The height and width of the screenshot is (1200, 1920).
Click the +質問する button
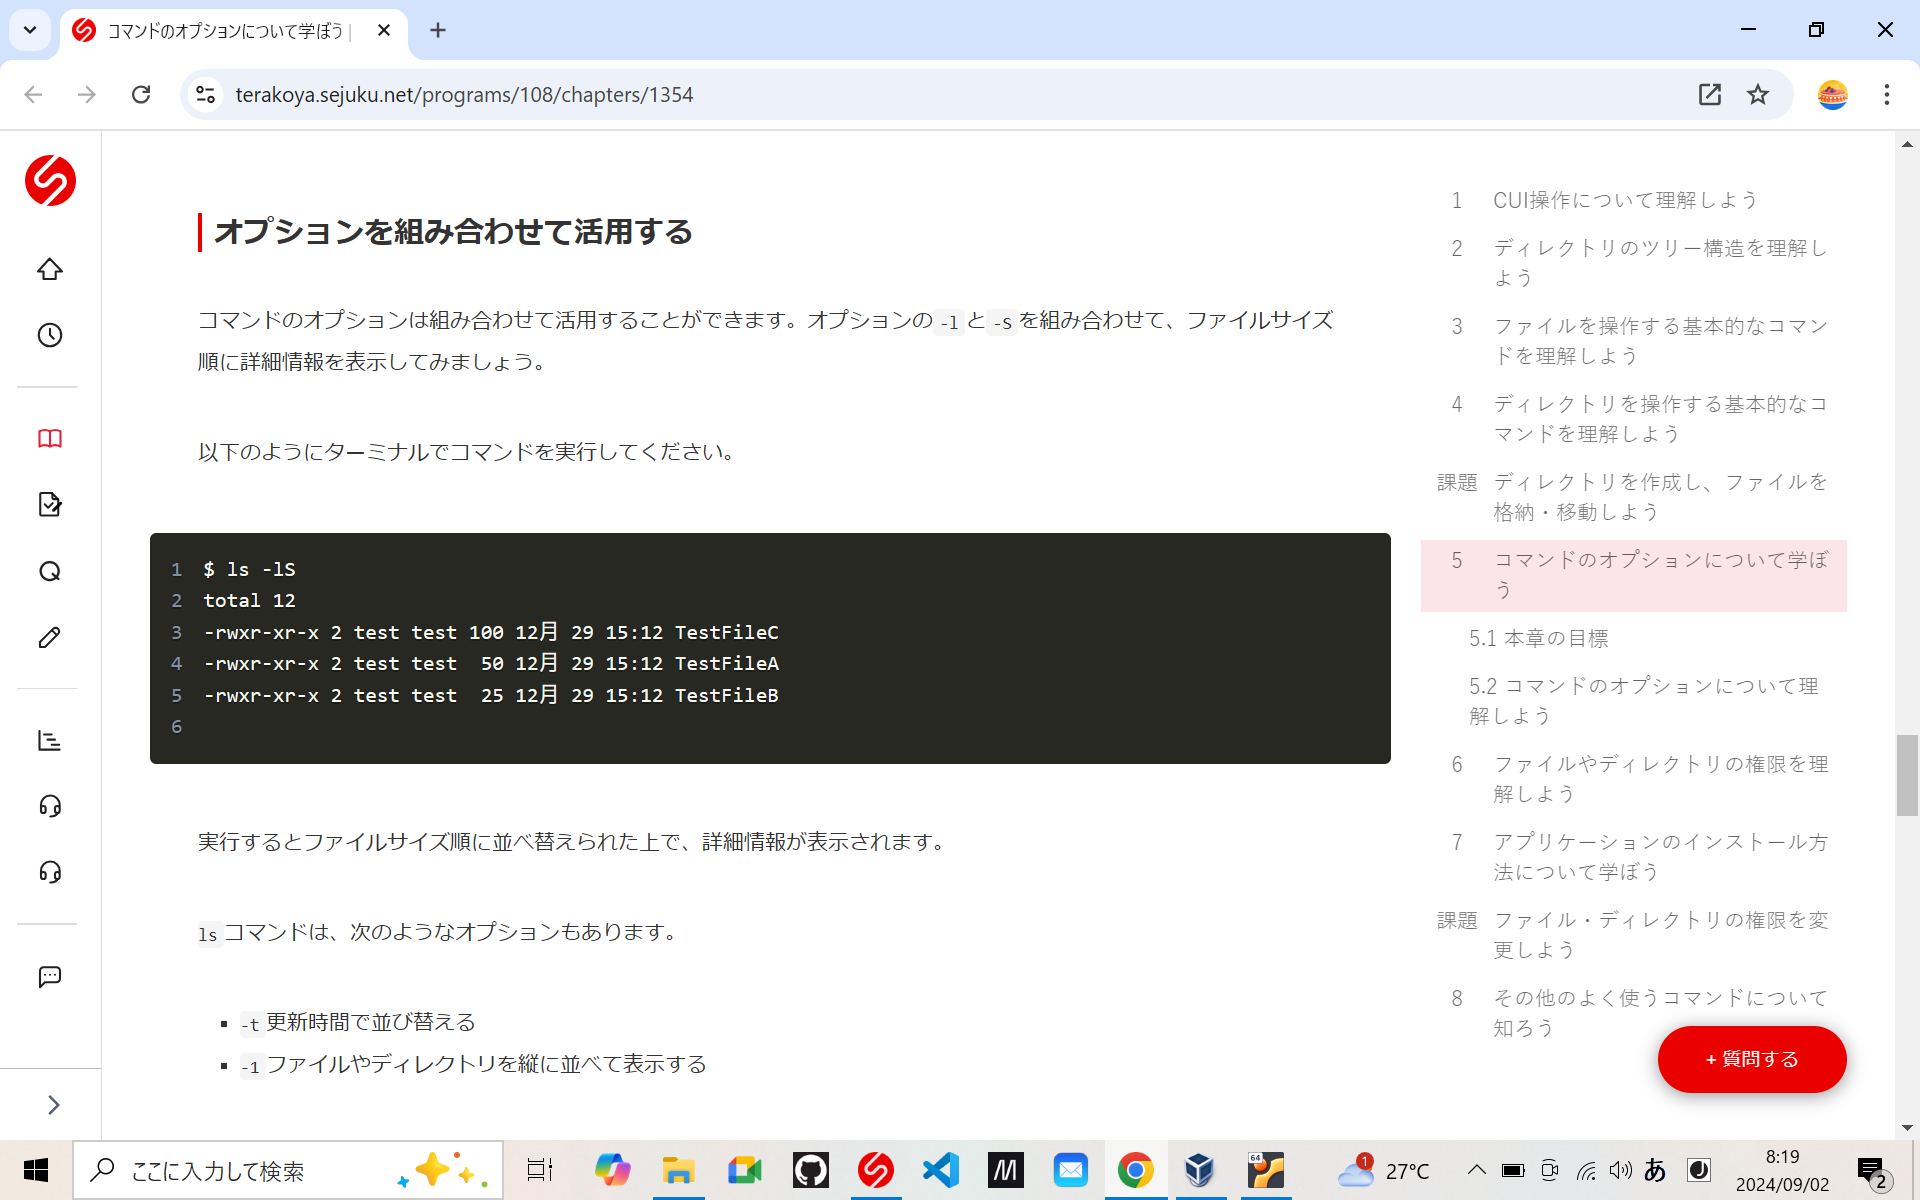[x=1751, y=1059]
